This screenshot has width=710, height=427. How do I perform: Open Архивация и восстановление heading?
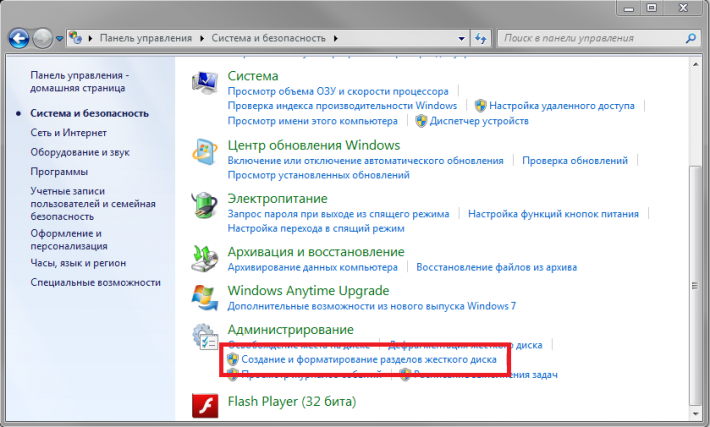pos(316,252)
